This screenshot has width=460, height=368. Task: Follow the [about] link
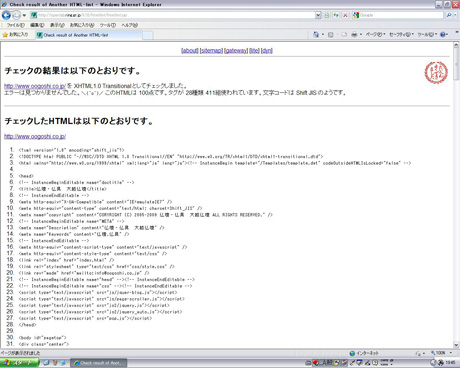coord(190,51)
